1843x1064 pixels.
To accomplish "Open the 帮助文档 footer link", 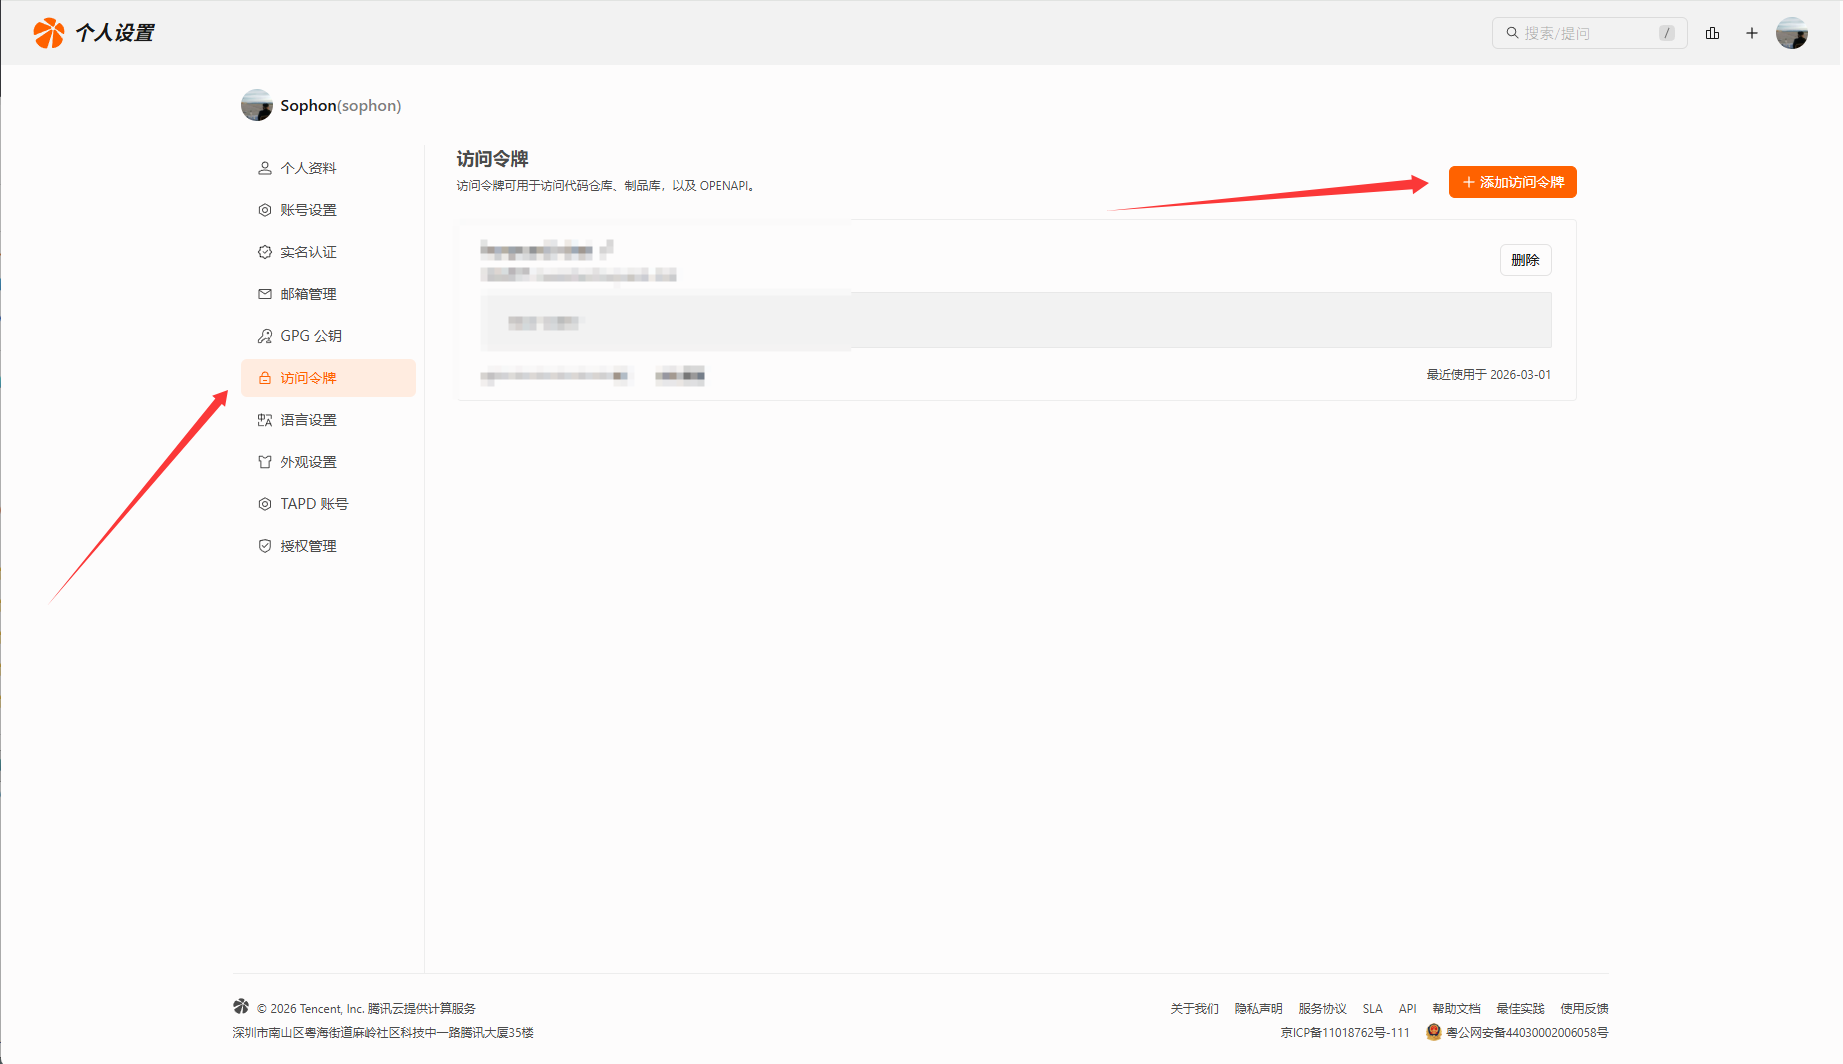I will (x=1456, y=1008).
